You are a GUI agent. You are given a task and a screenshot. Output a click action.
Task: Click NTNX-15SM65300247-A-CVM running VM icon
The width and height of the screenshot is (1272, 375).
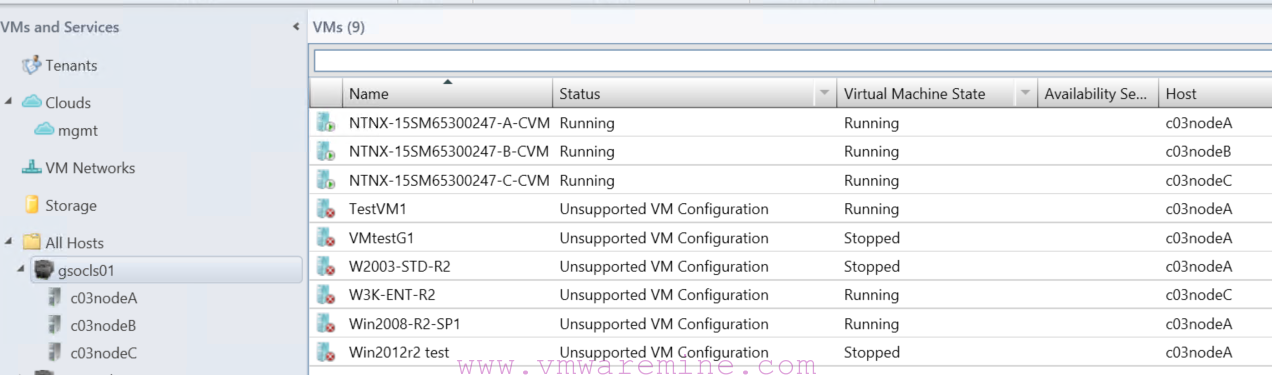pos(325,123)
